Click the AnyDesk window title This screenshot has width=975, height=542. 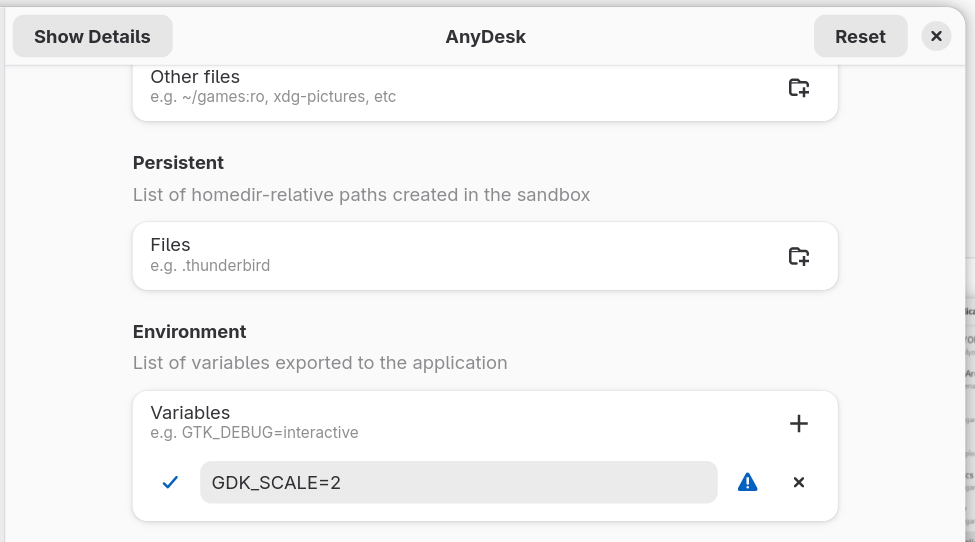pos(485,37)
